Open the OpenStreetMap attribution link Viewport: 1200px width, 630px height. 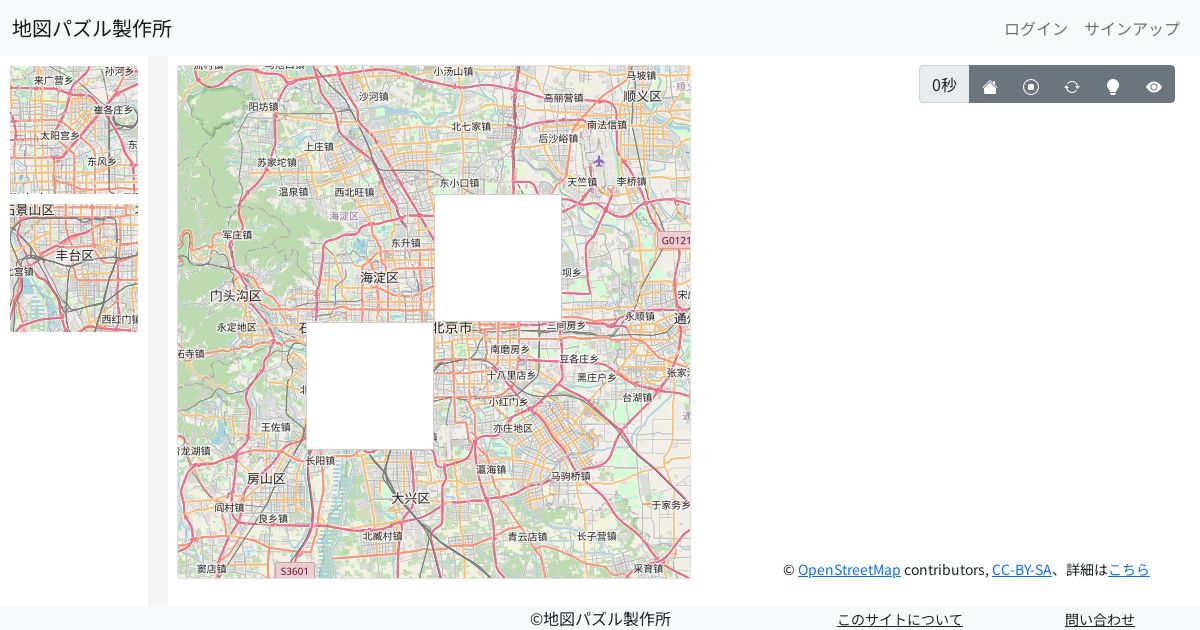click(x=849, y=570)
